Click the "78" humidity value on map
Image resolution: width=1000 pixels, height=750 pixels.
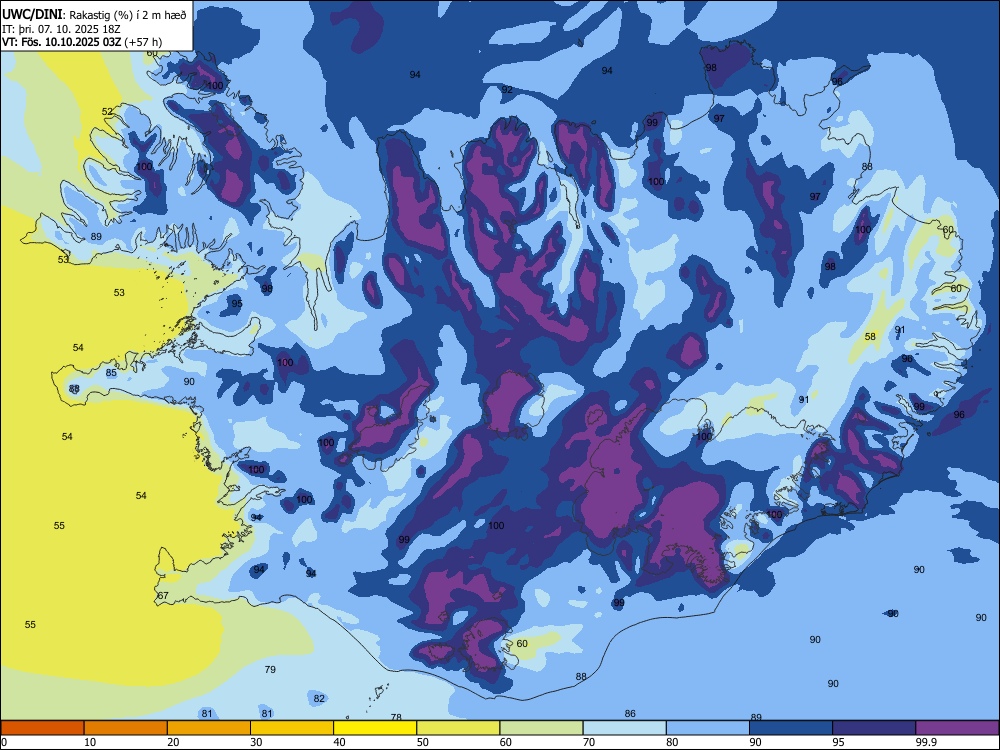(x=396, y=717)
